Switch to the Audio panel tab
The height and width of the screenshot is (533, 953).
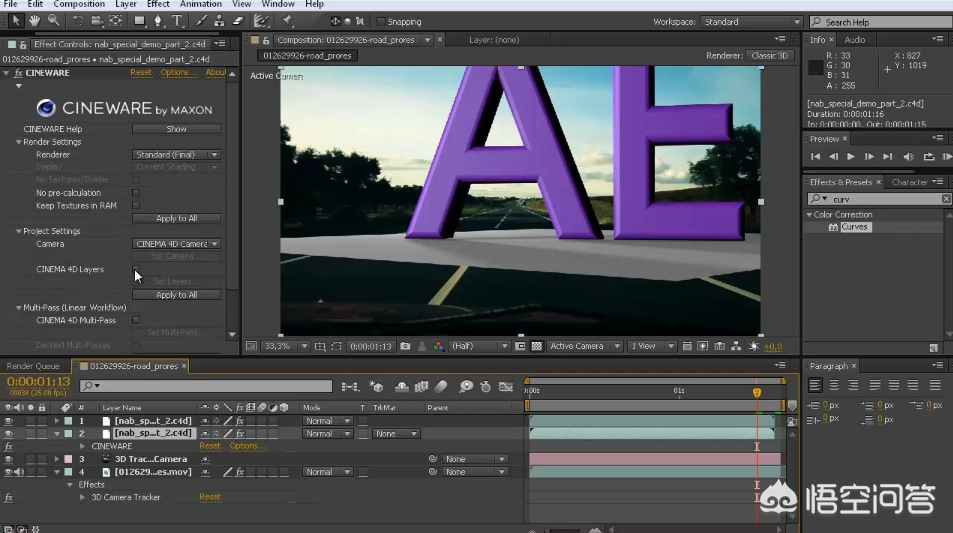[855, 40]
